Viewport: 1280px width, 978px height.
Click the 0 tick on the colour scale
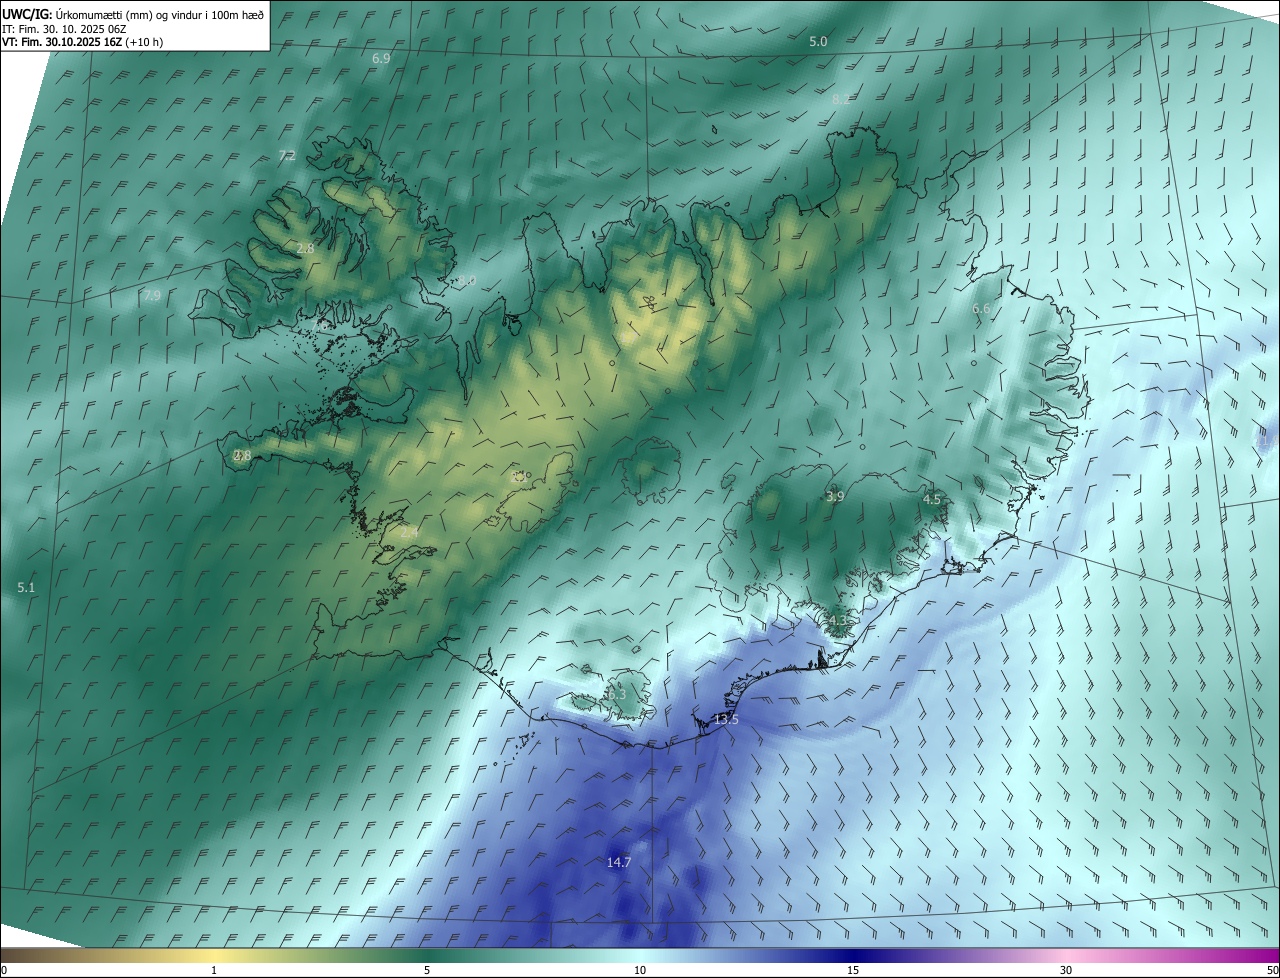pos(4,971)
